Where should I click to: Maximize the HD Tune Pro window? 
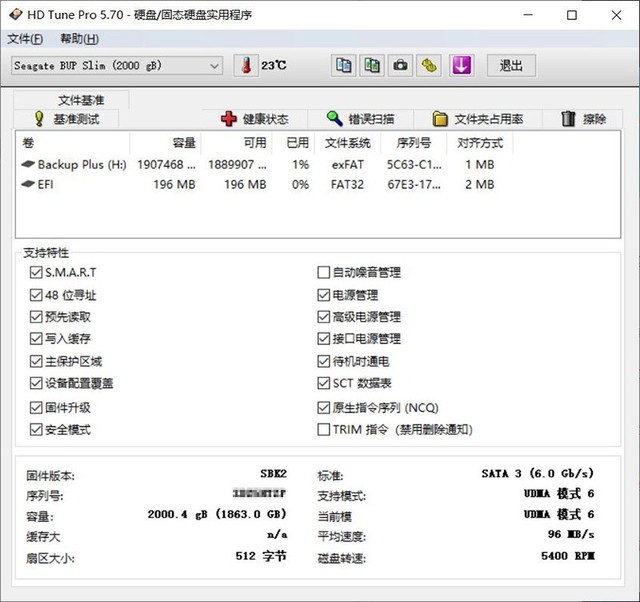572,15
